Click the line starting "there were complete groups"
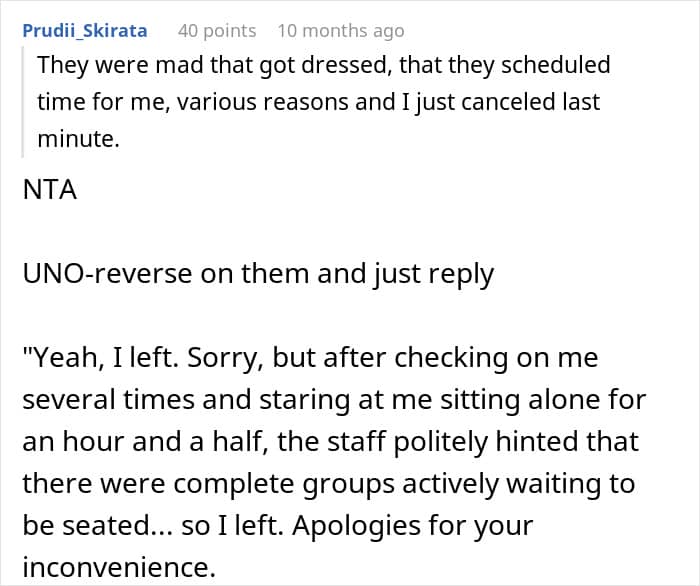Viewport: 700px width, 586px height. [x=328, y=484]
